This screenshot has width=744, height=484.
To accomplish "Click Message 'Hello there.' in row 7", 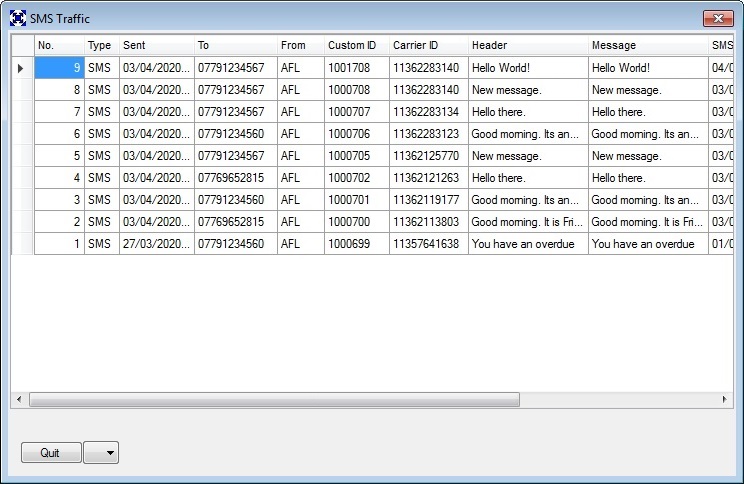I will pyautogui.click(x=648, y=112).
